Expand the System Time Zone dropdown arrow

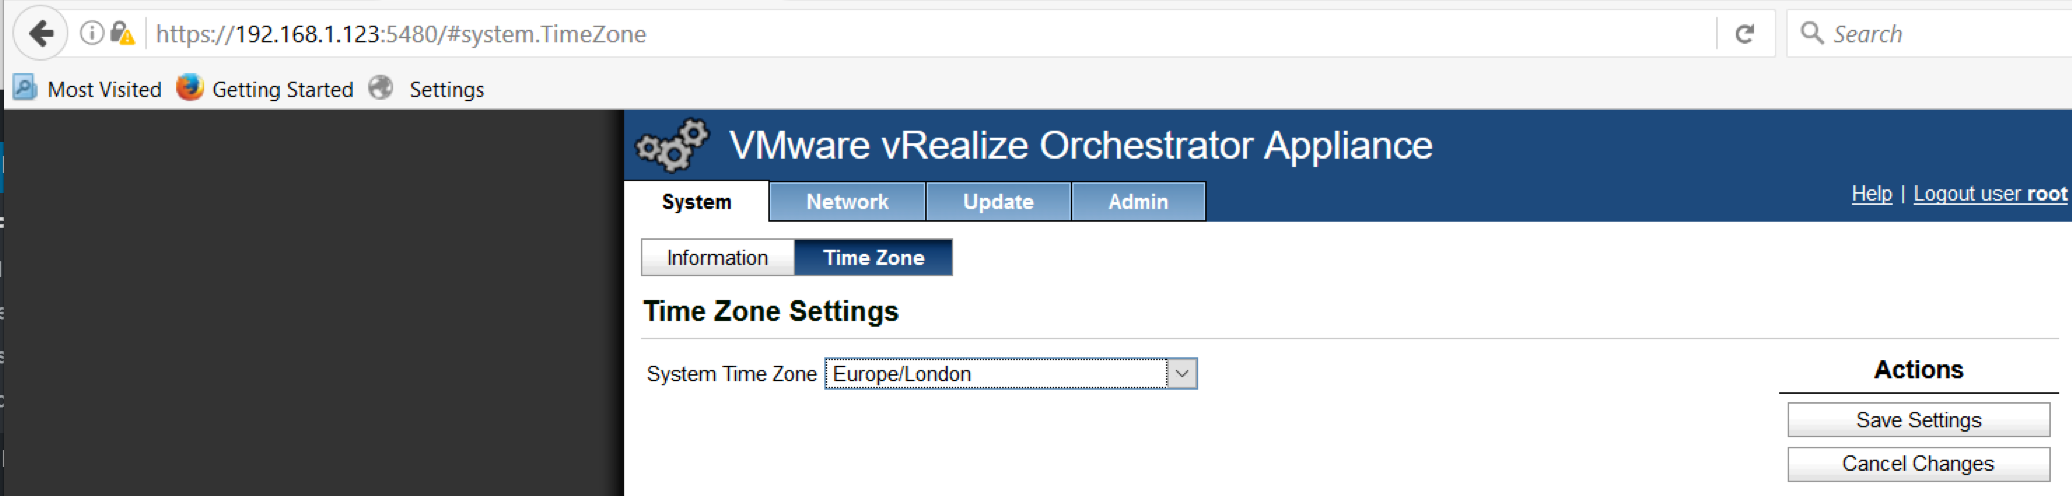click(x=1181, y=374)
